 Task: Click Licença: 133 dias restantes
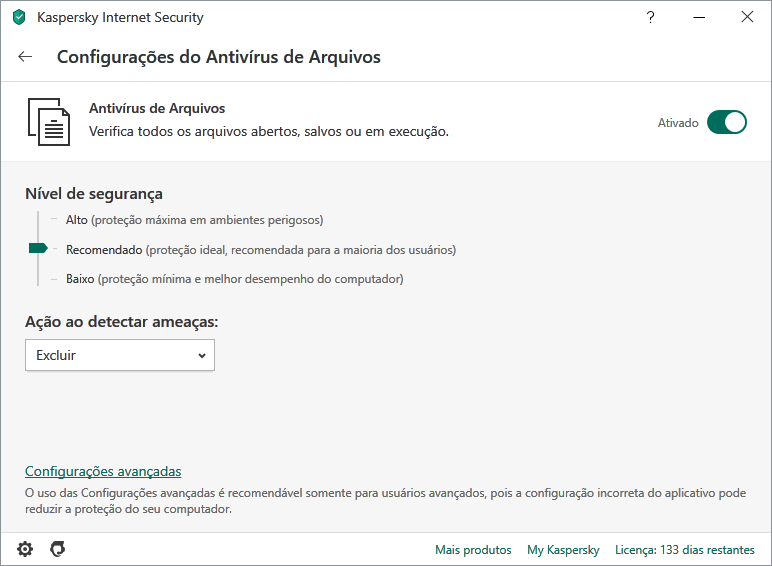click(x=684, y=550)
